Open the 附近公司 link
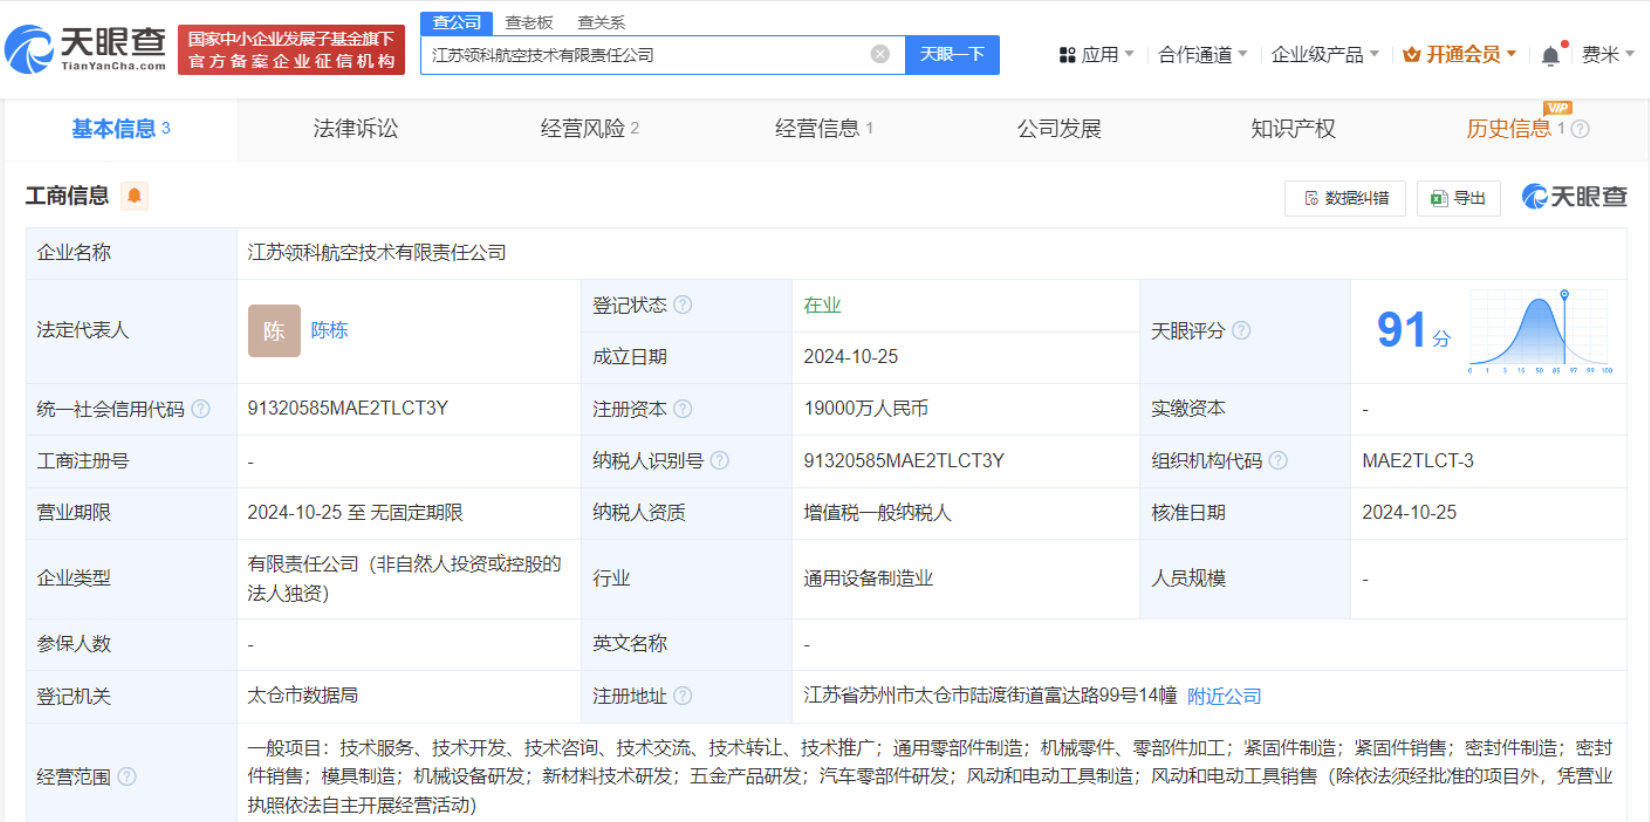The image size is (1650, 822). [x=1224, y=696]
